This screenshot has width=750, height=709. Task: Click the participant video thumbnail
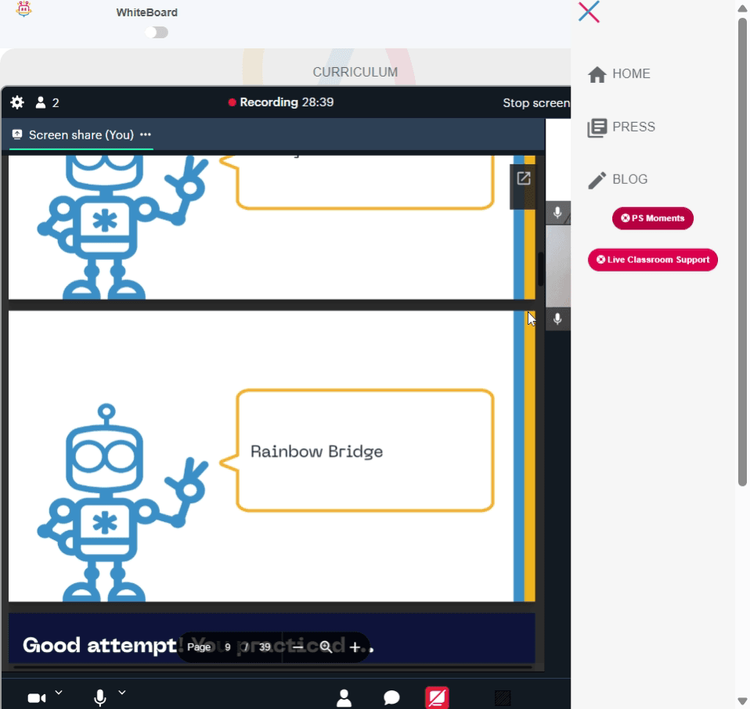558,266
